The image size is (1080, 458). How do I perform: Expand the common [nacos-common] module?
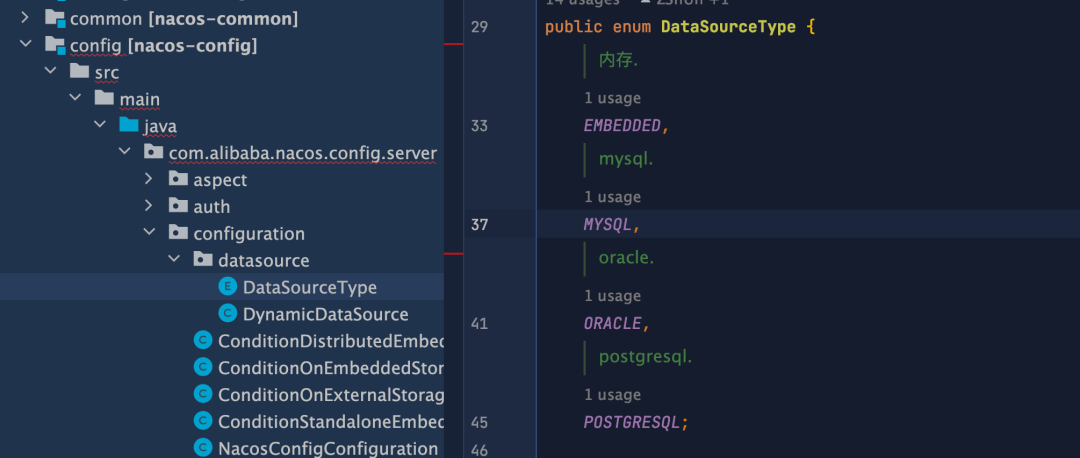click(x=25, y=19)
